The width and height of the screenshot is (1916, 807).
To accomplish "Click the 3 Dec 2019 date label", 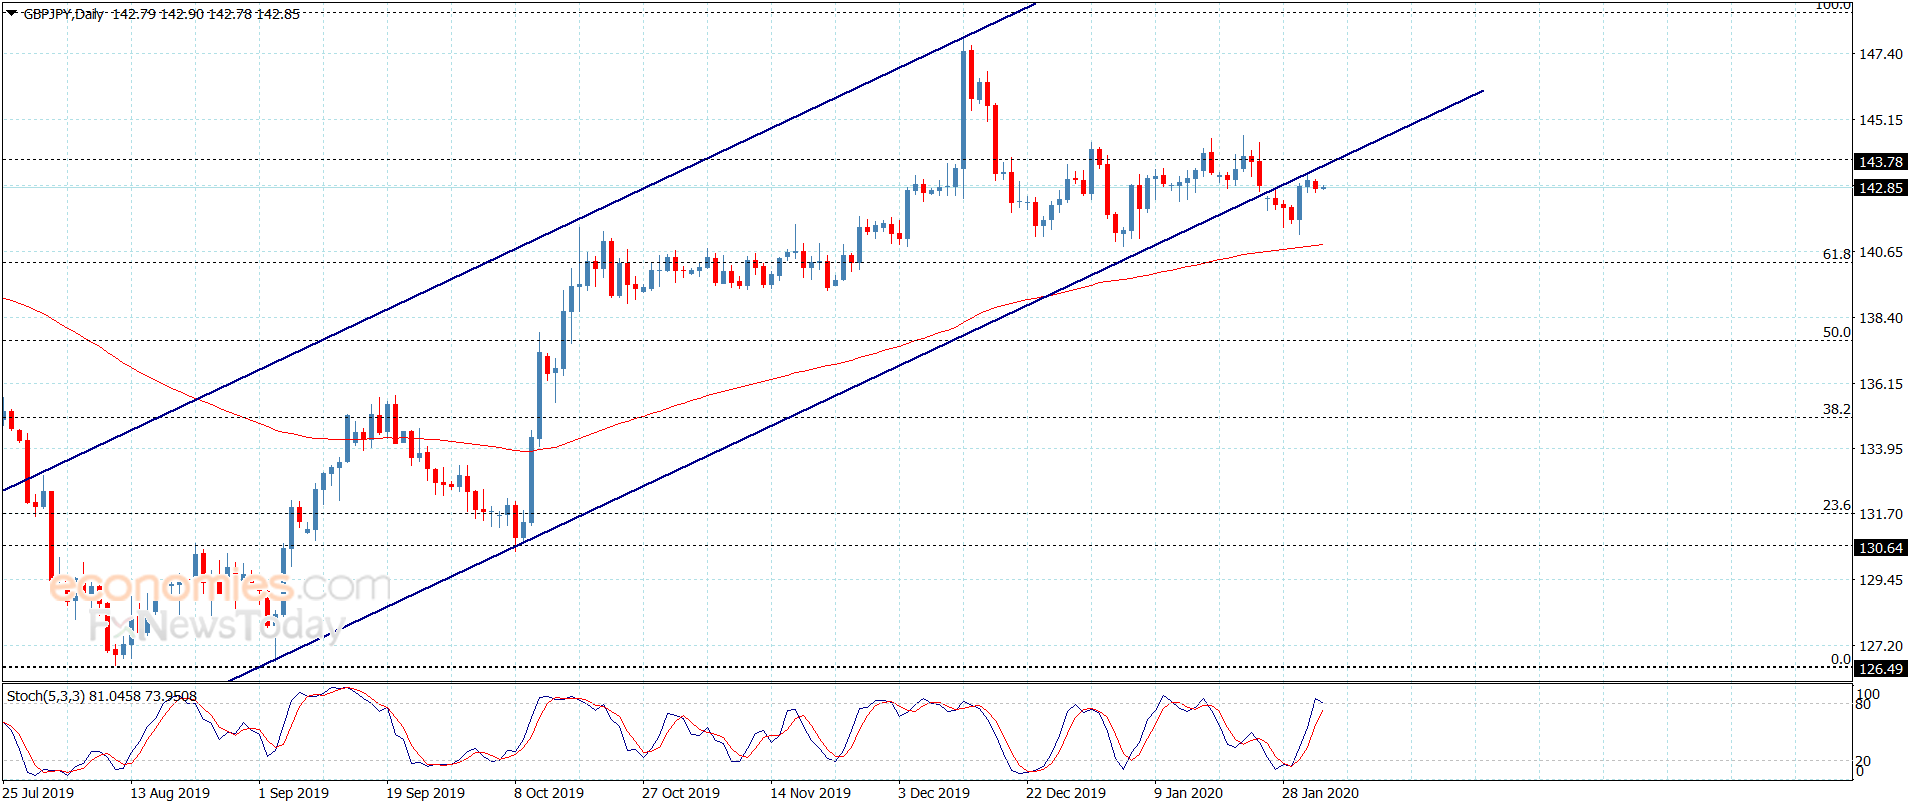I will 934,793.
